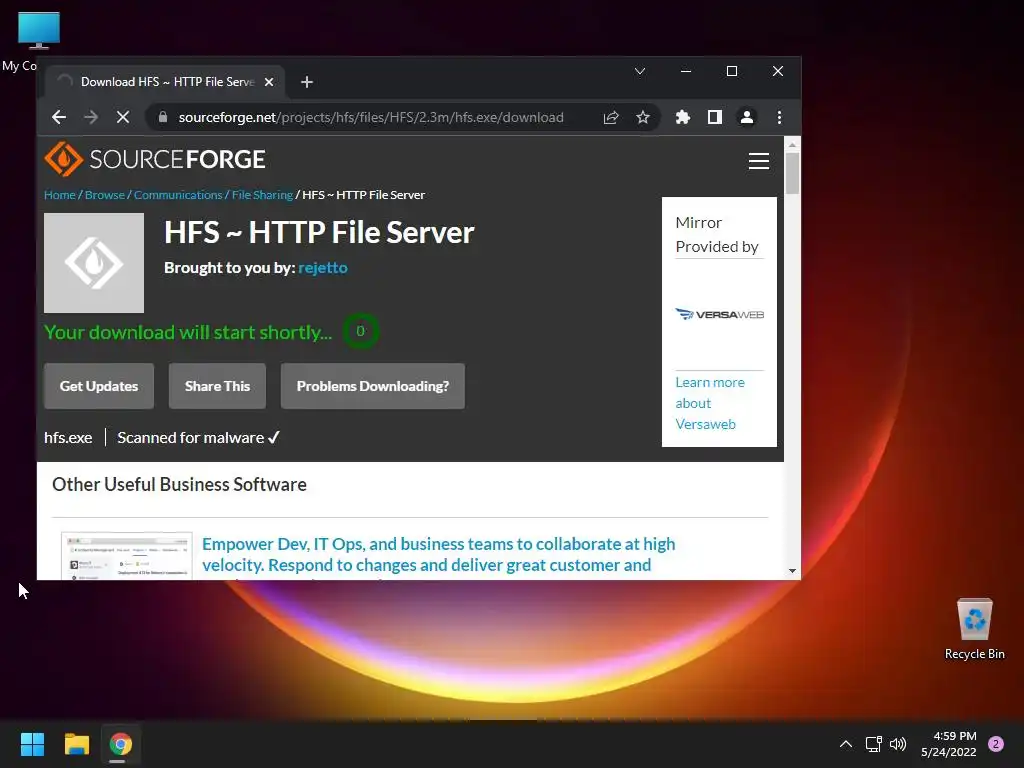Click the HFS project icon placeholder
The width and height of the screenshot is (1024, 768).
click(x=94, y=263)
